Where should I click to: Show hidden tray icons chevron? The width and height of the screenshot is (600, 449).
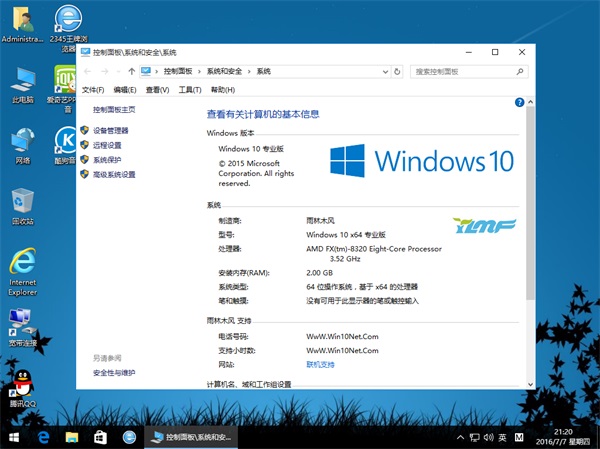(x=460, y=438)
